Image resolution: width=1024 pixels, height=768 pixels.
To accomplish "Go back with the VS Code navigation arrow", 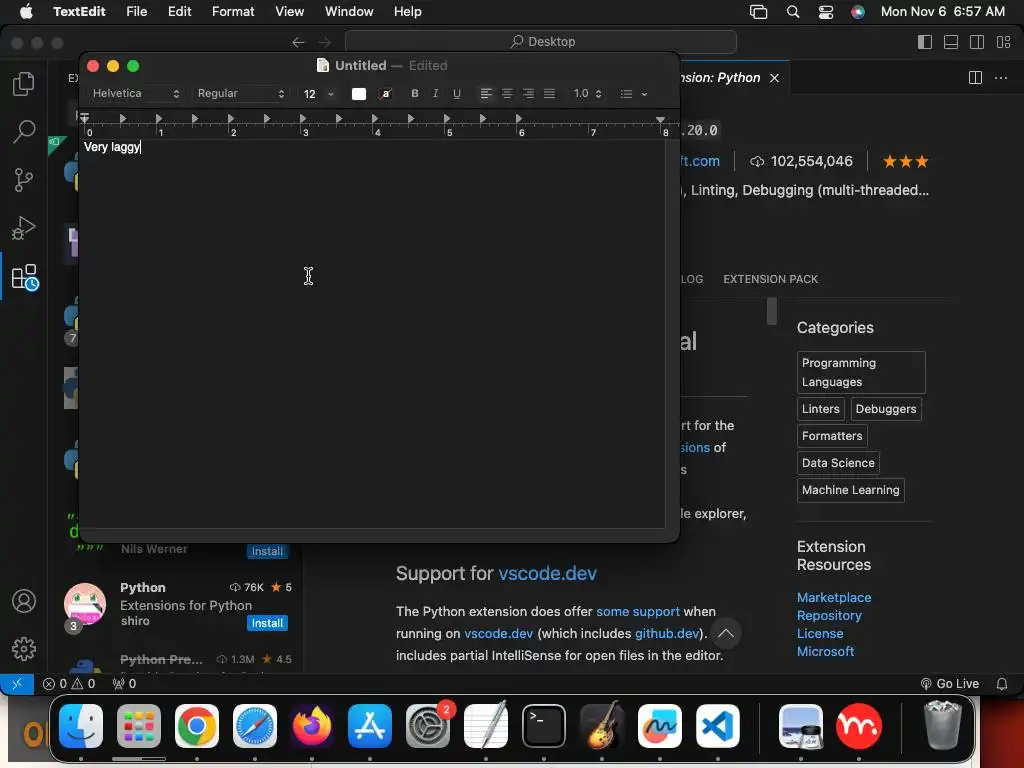I will pos(298,42).
